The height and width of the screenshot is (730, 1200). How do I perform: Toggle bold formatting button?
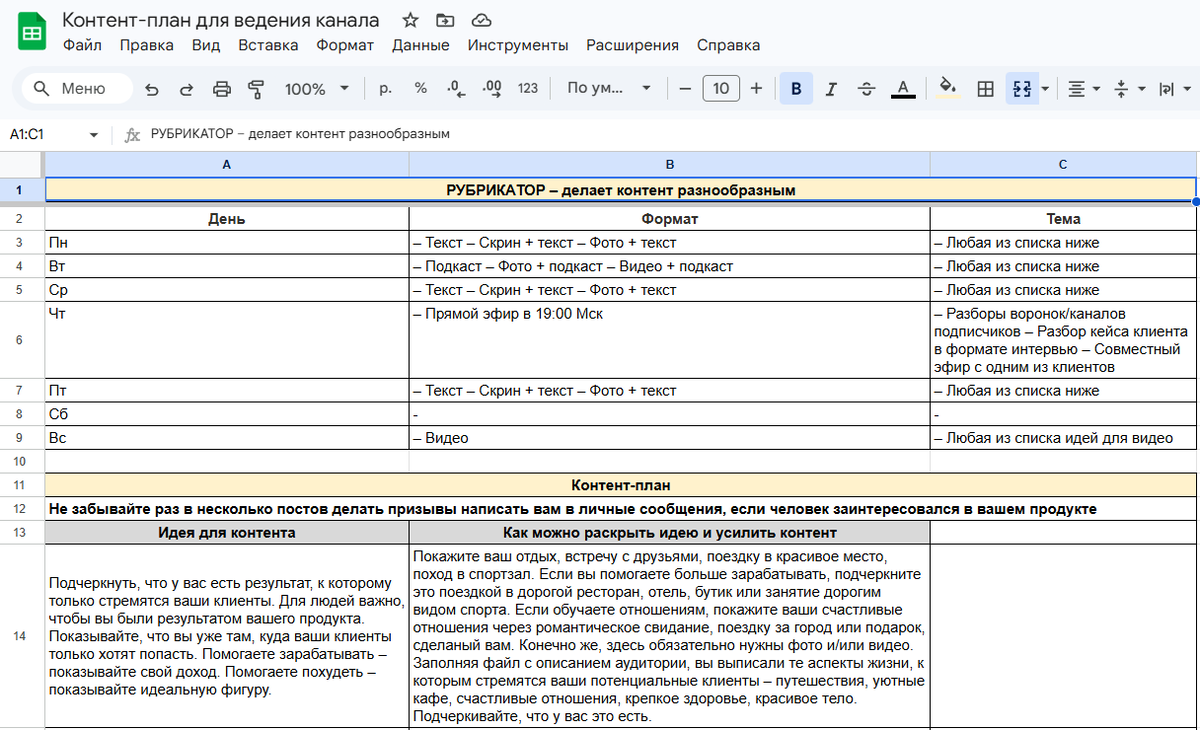click(796, 89)
